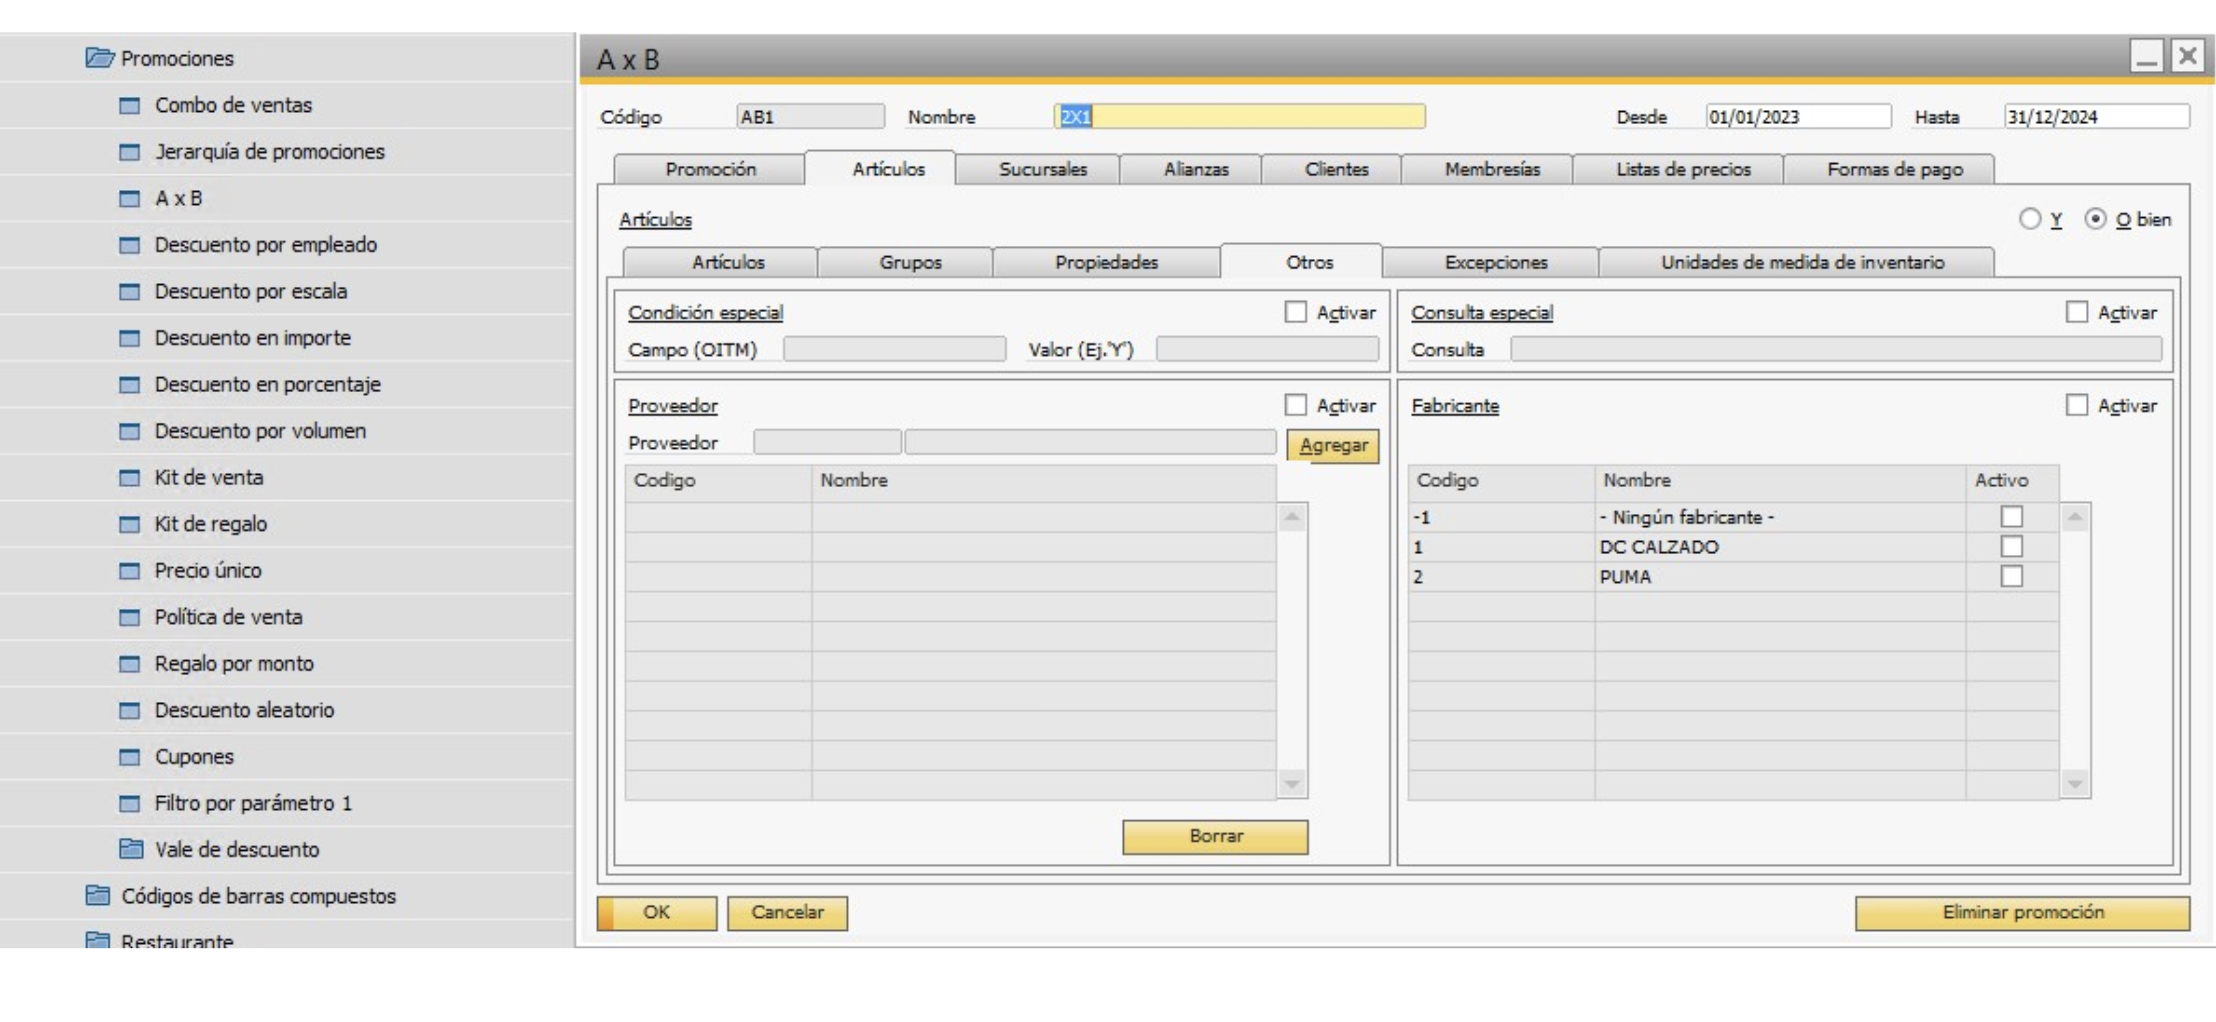Click Fabricante table scroll down arrow
2216x1022 pixels.
[2075, 784]
